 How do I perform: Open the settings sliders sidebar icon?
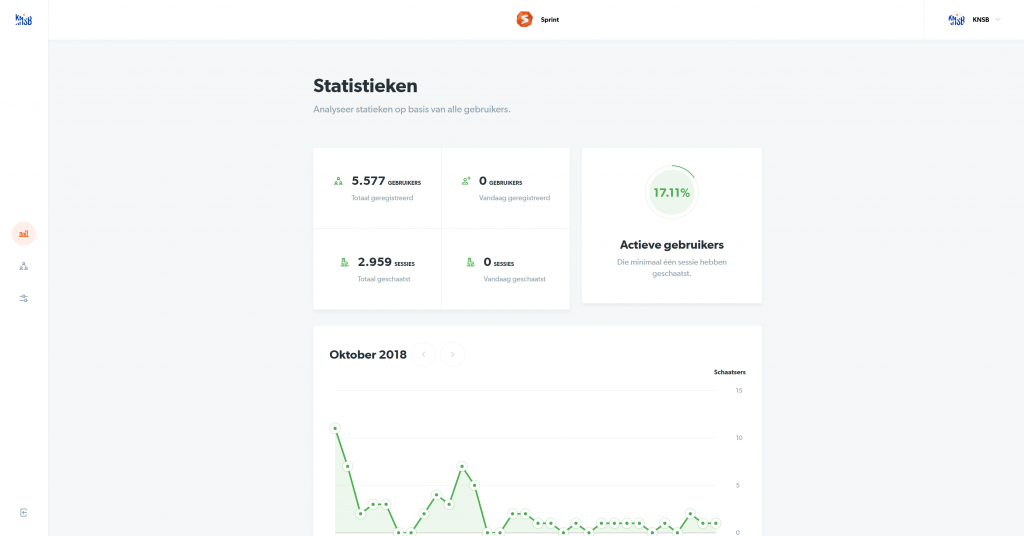(23, 298)
